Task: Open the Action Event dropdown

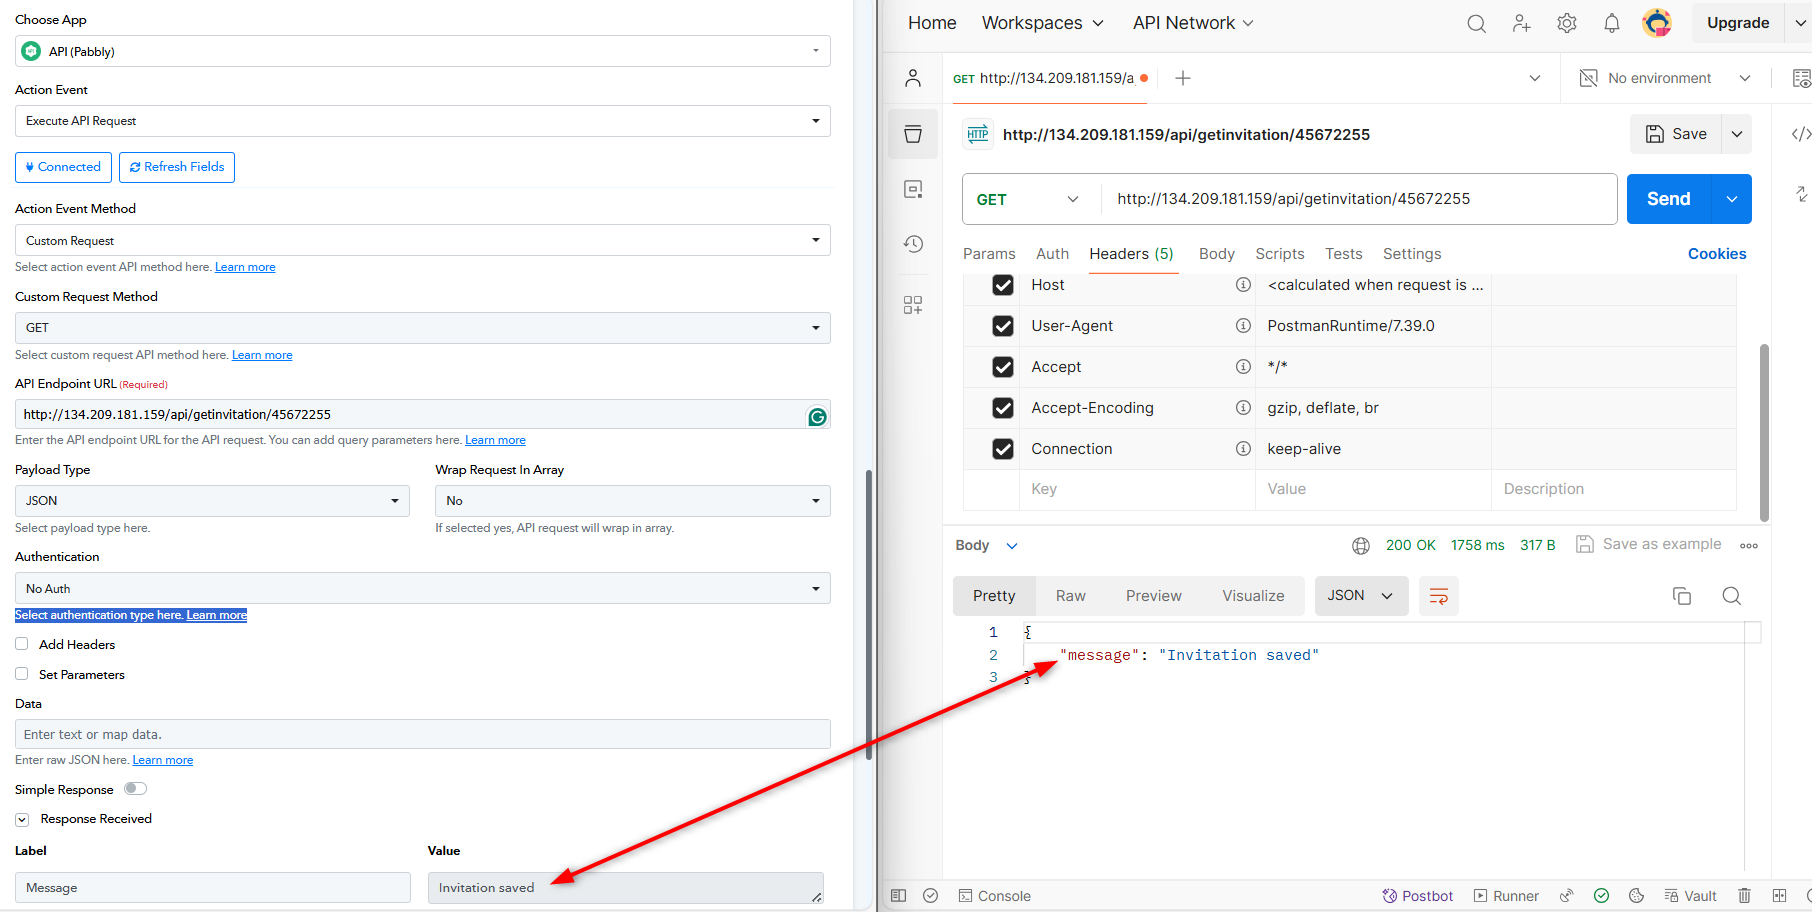Action: point(423,121)
